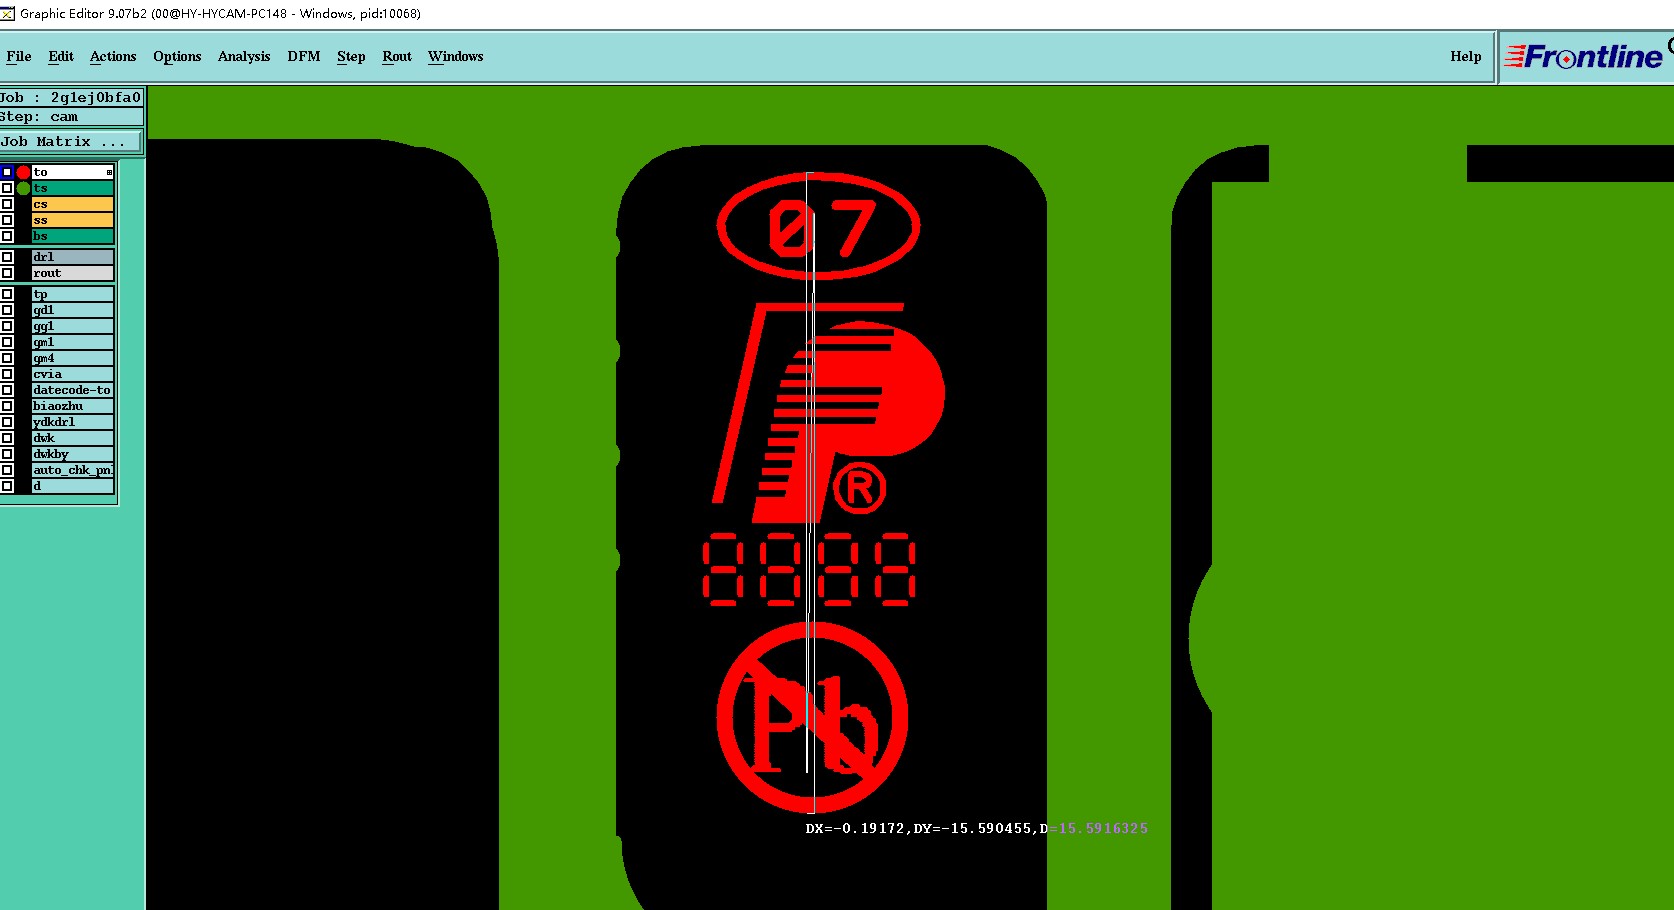Toggle the checkbox for layer rout

(7, 273)
